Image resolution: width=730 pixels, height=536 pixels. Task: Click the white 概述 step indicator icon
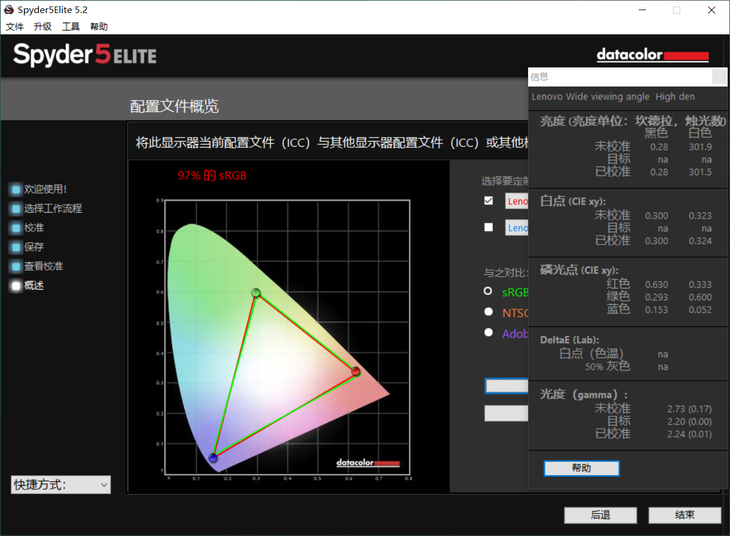pos(16,286)
